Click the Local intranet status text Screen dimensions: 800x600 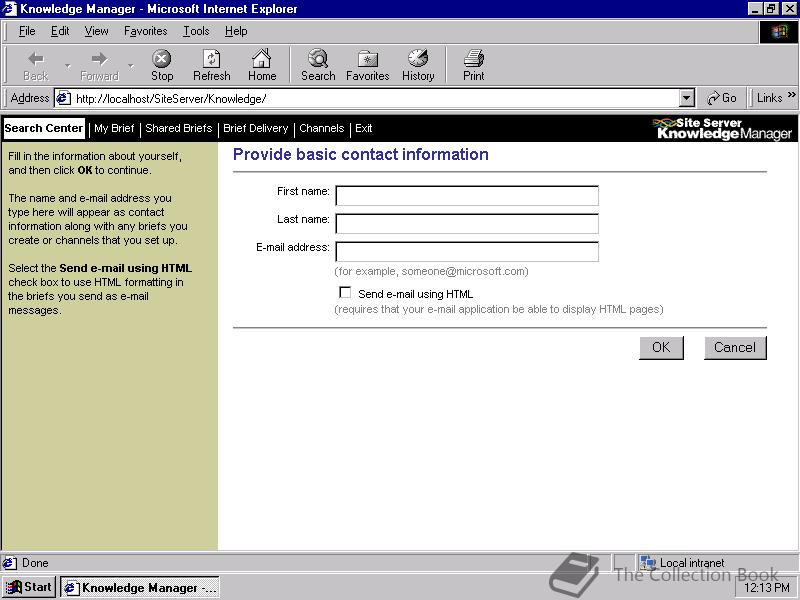(692, 563)
